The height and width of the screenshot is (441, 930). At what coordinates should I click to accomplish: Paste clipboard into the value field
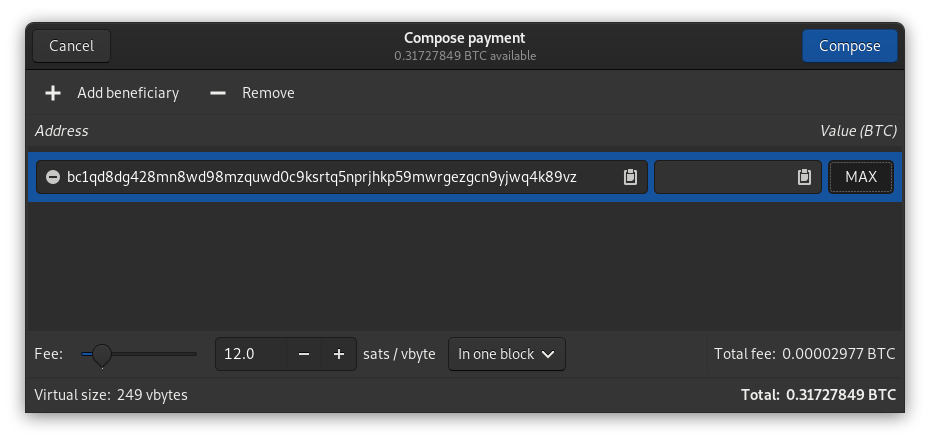click(x=804, y=177)
